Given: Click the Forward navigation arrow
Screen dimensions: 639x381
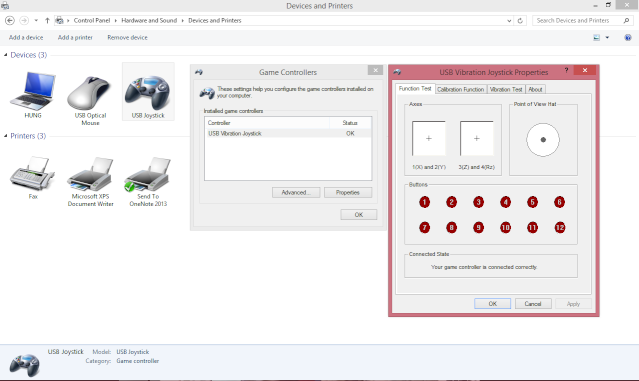Looking at the screenshot, I should pyautogui.click(x=24, y=20).
